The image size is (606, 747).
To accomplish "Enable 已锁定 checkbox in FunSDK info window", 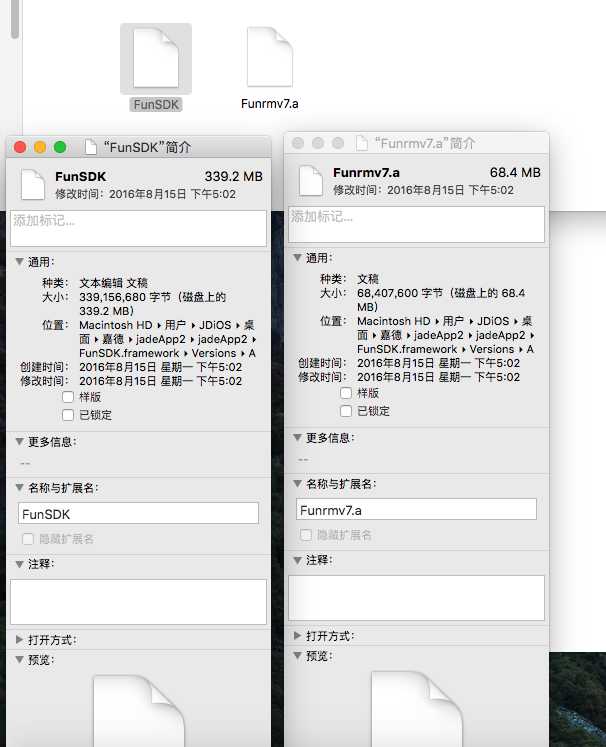I will coord(68,415).
